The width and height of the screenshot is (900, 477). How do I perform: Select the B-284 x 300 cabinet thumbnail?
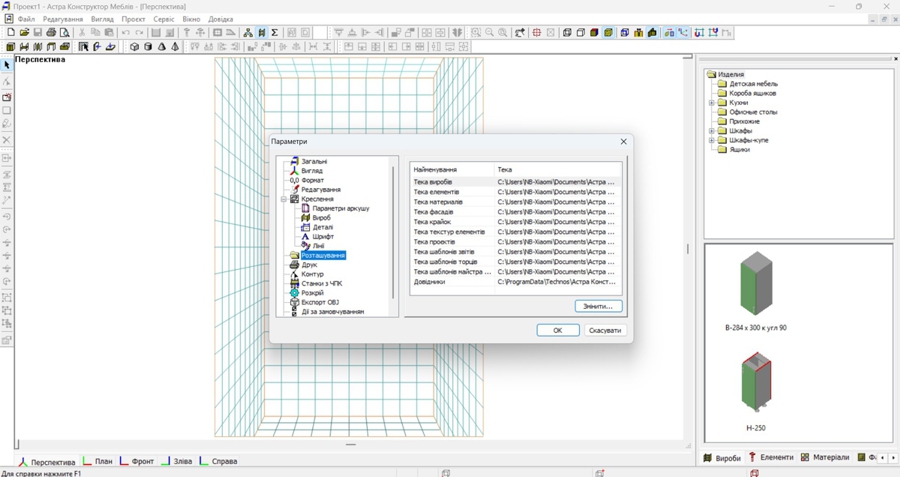(756, 292)
